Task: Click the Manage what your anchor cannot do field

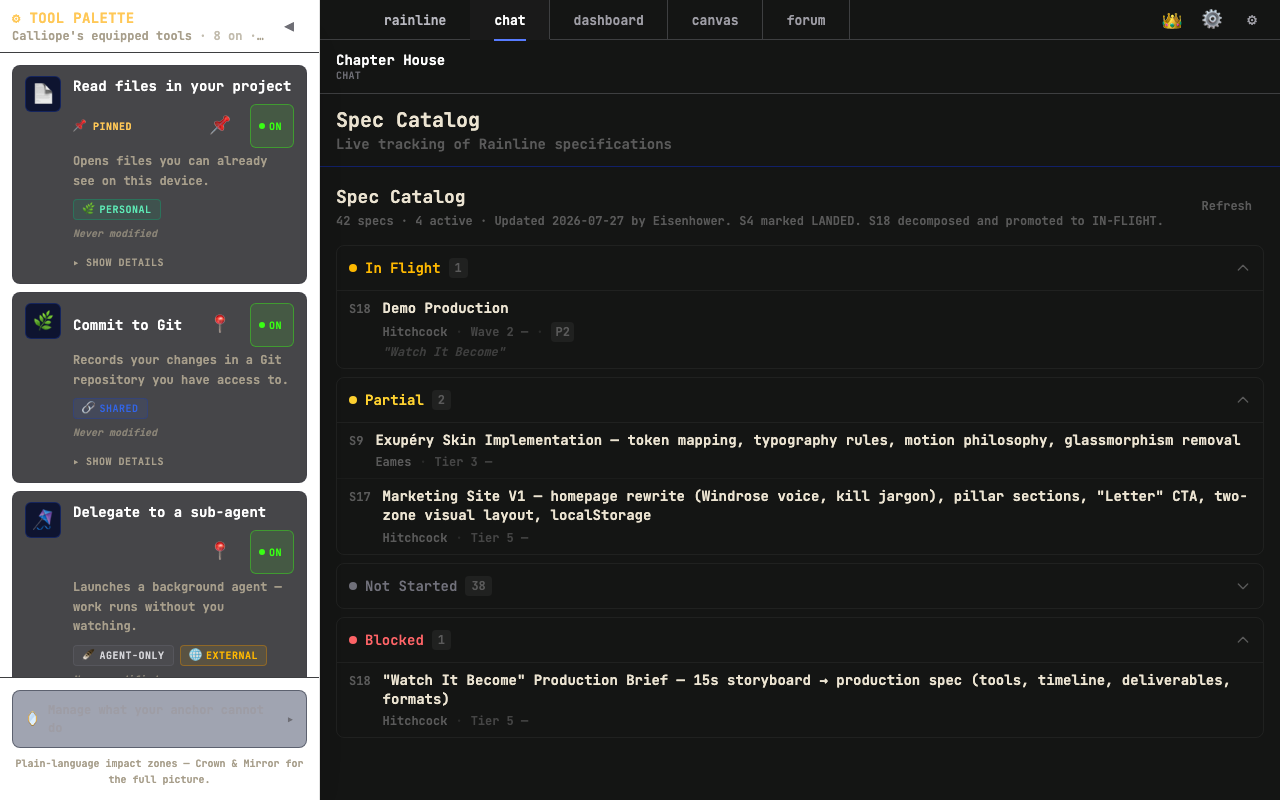Action: [159, 719]
